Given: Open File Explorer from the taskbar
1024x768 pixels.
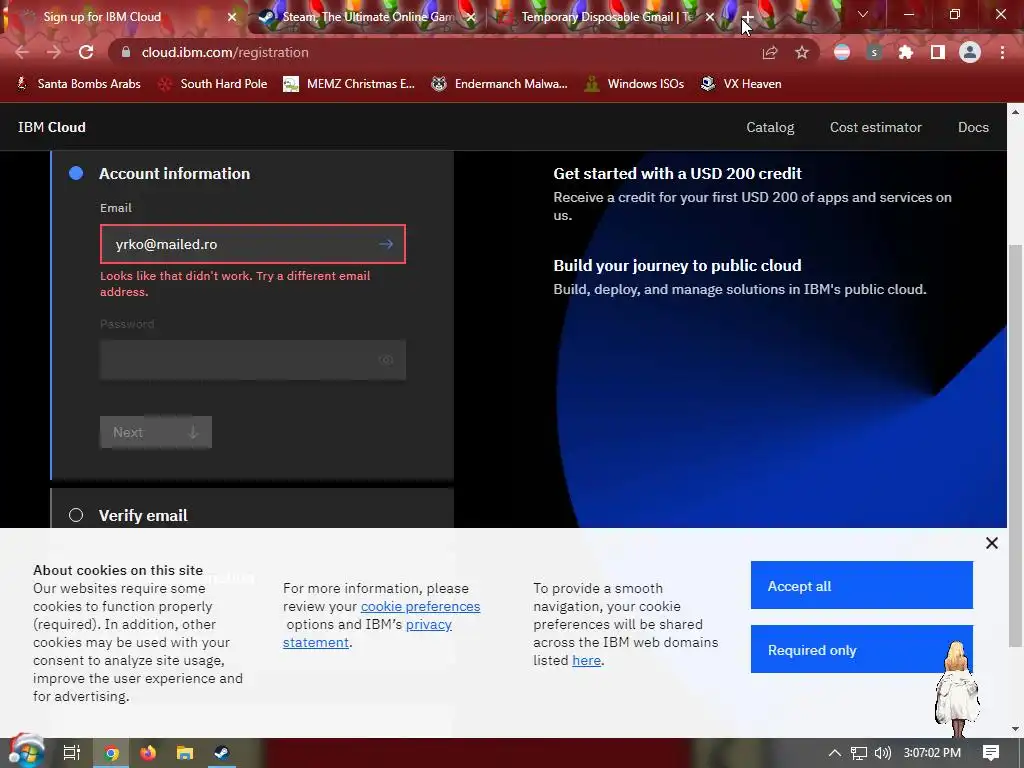Looking at the screenshot, I should pyautogui.click(x=185, y=753).
